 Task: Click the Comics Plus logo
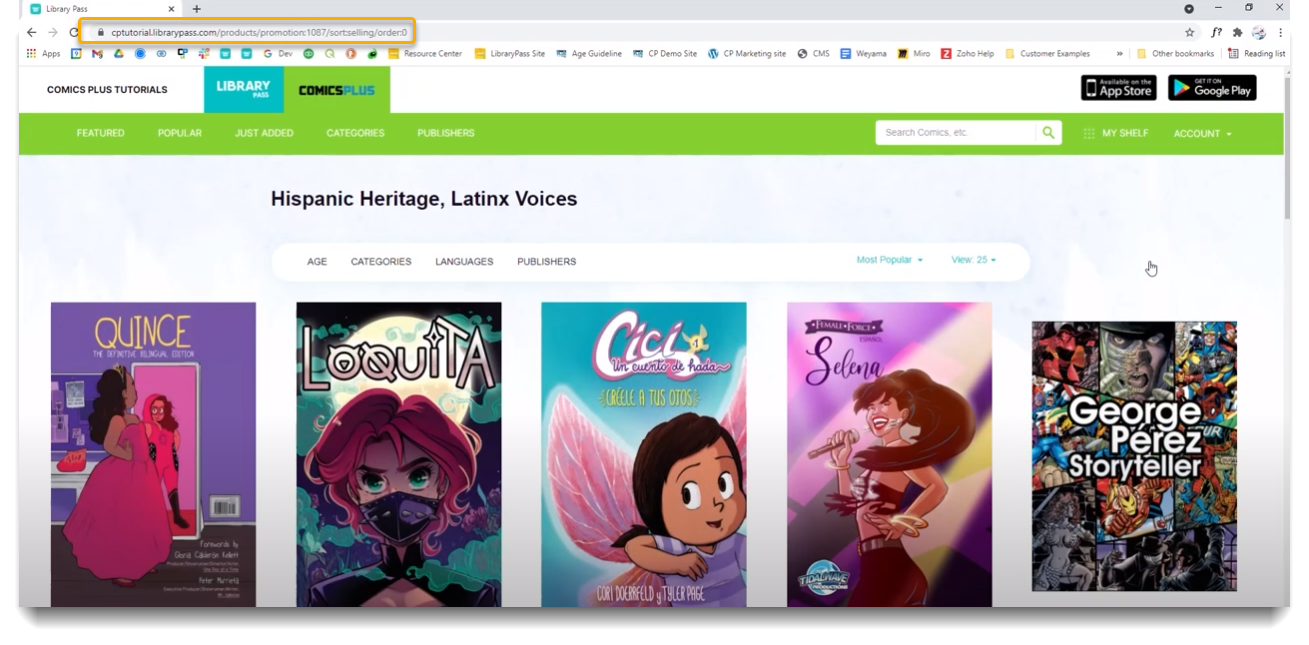pos(337,90)
